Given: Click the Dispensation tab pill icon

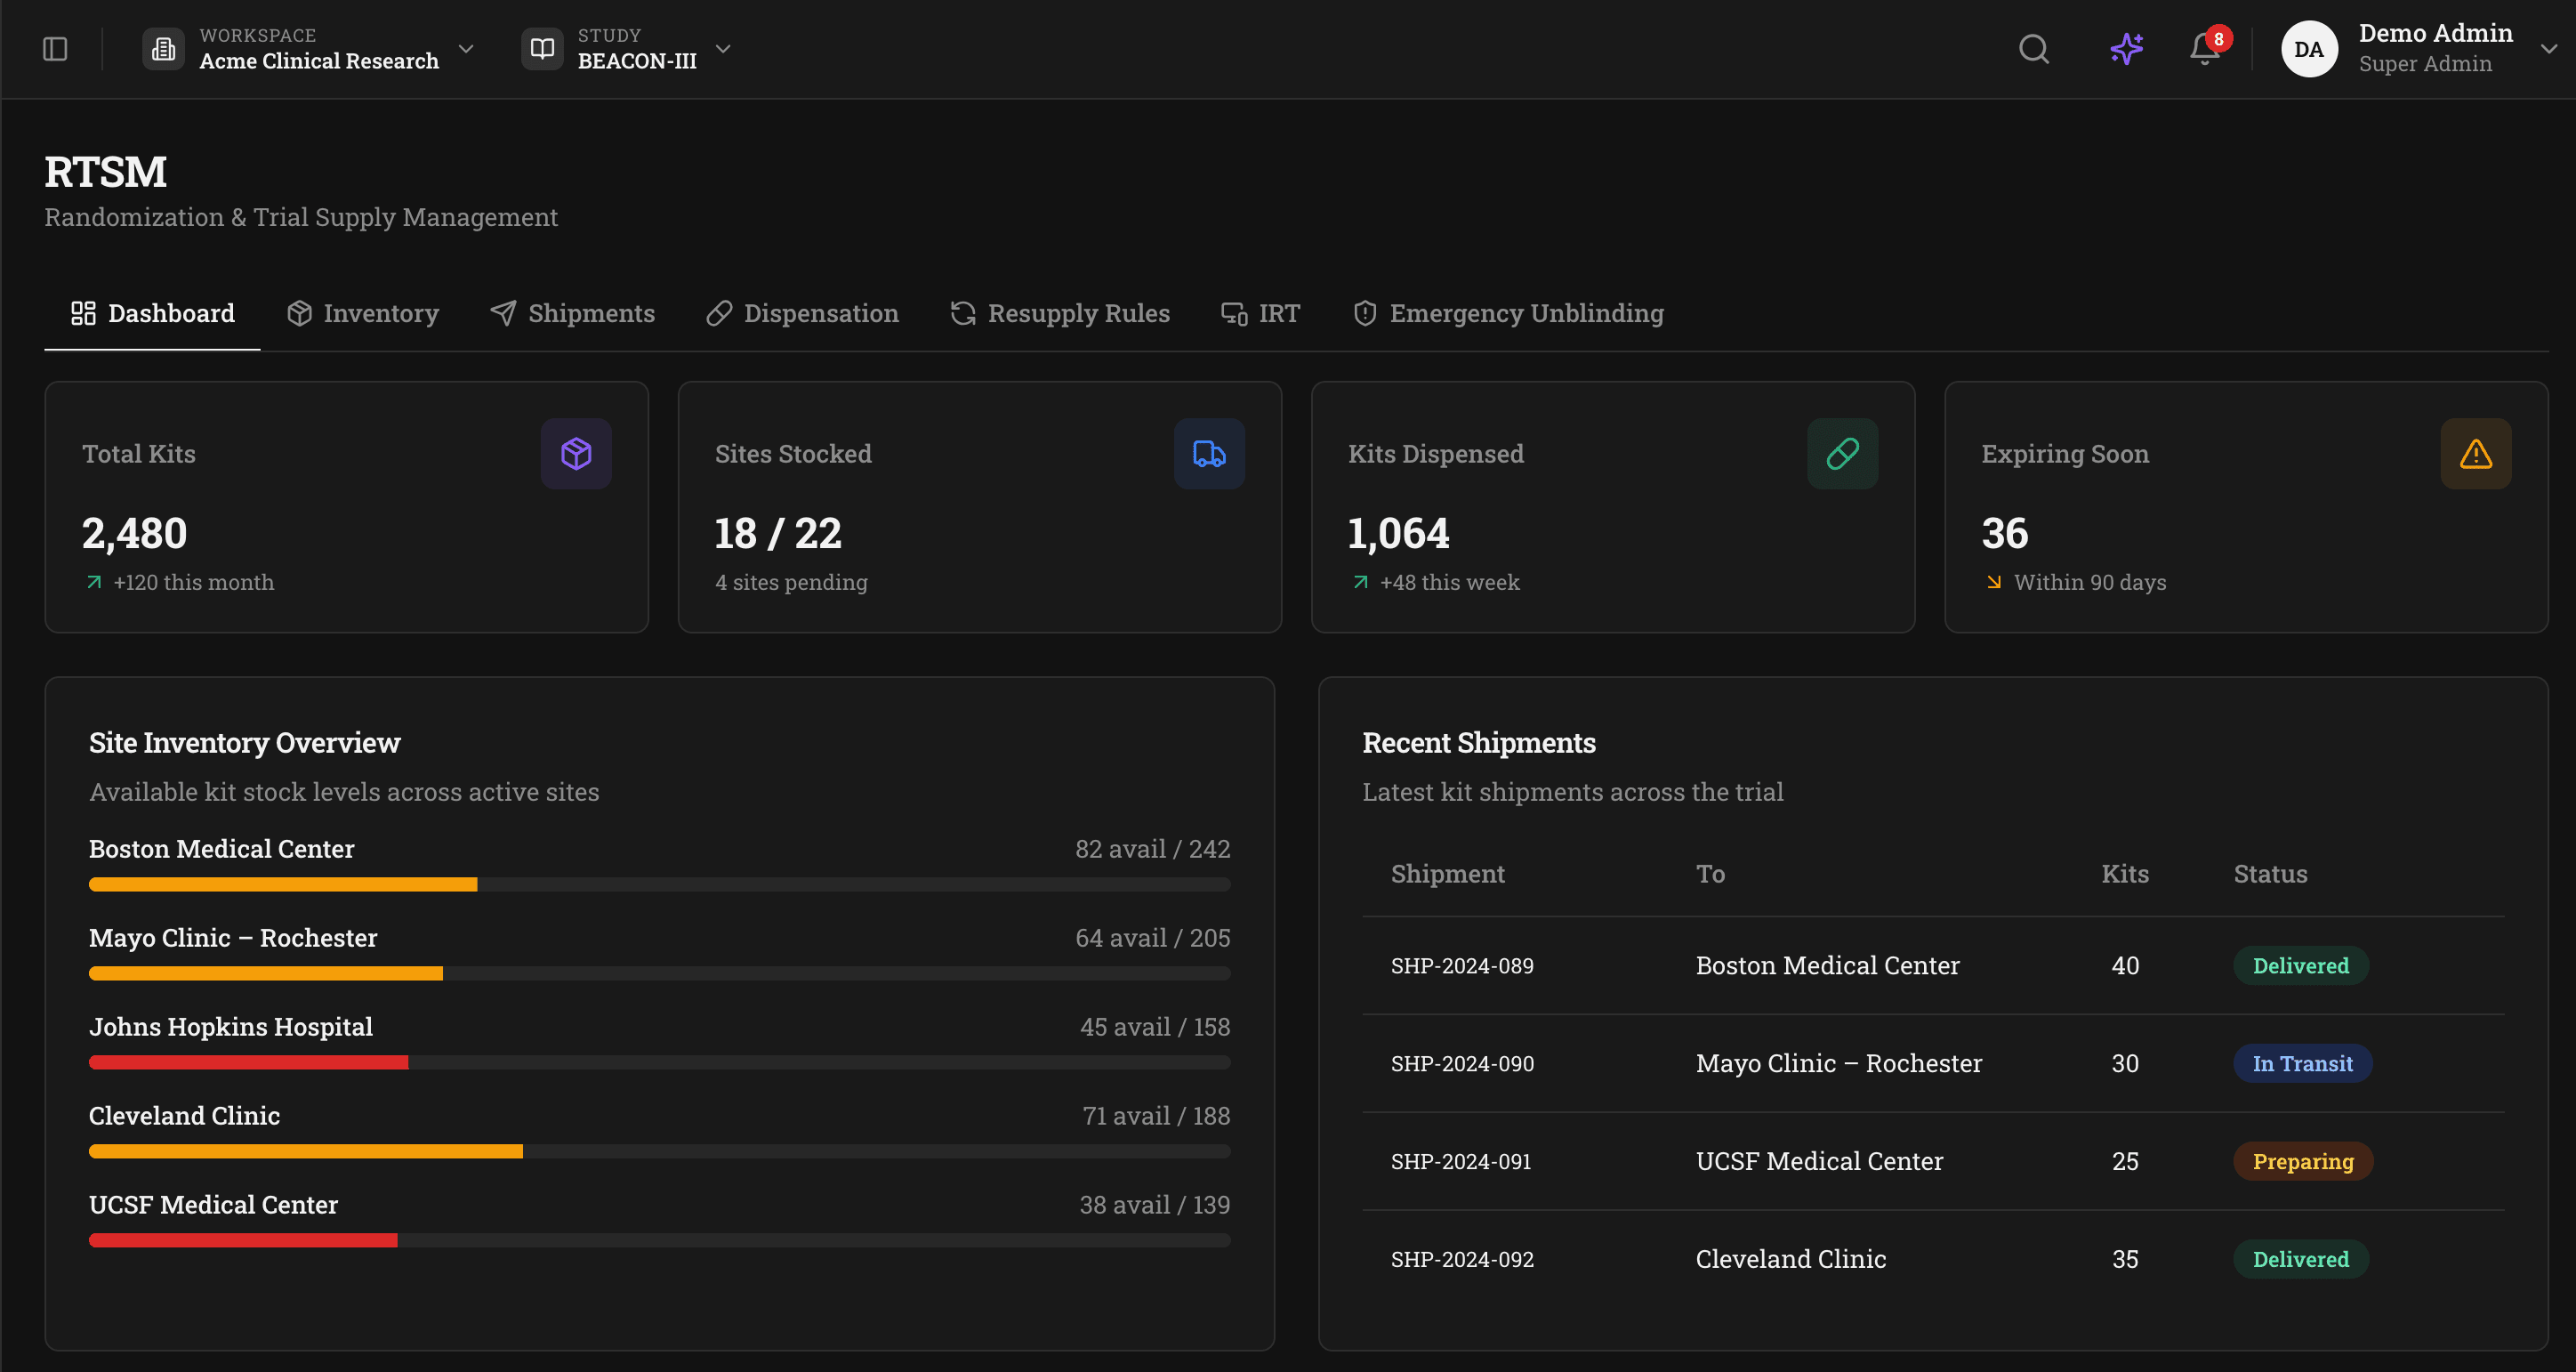Looking at the screenshot, I should point(719,313).
